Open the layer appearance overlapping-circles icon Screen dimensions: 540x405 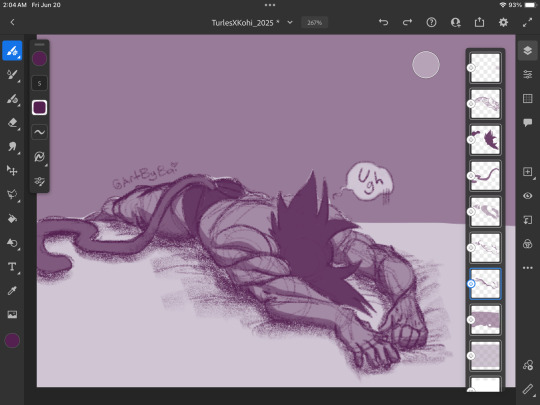click(527, 244)
